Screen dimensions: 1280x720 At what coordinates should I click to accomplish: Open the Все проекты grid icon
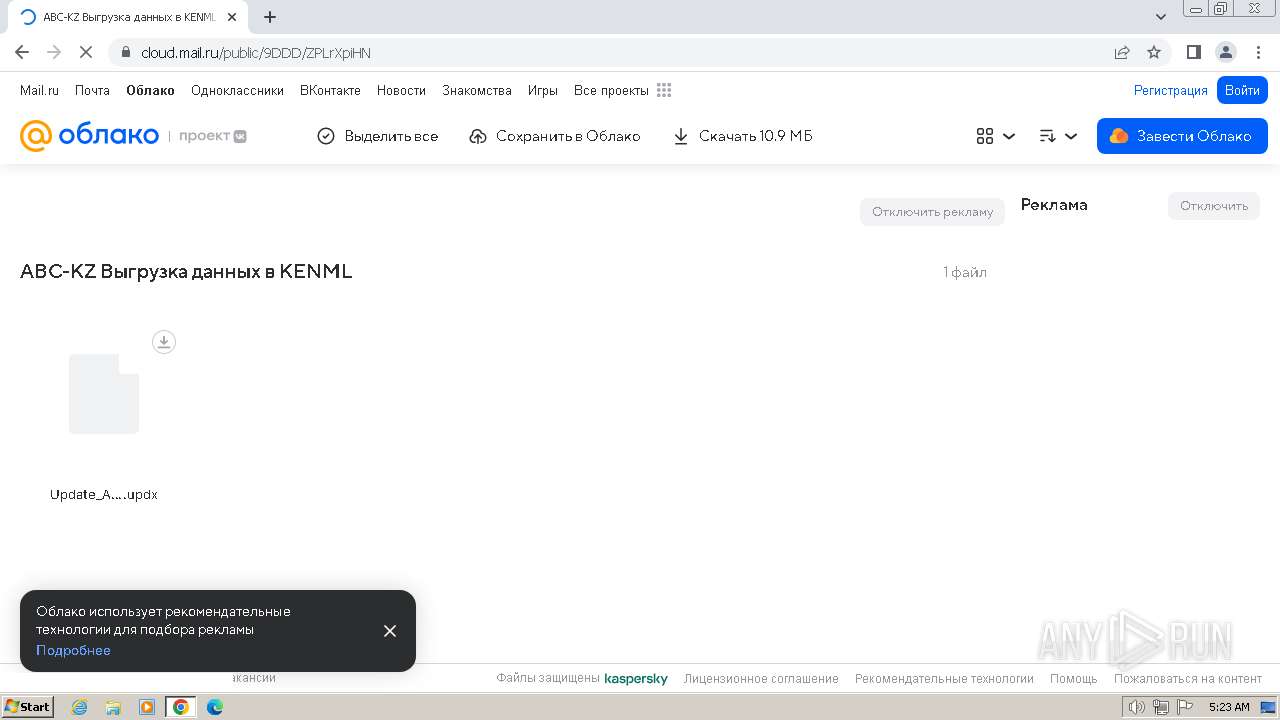[x=664, y=90]
